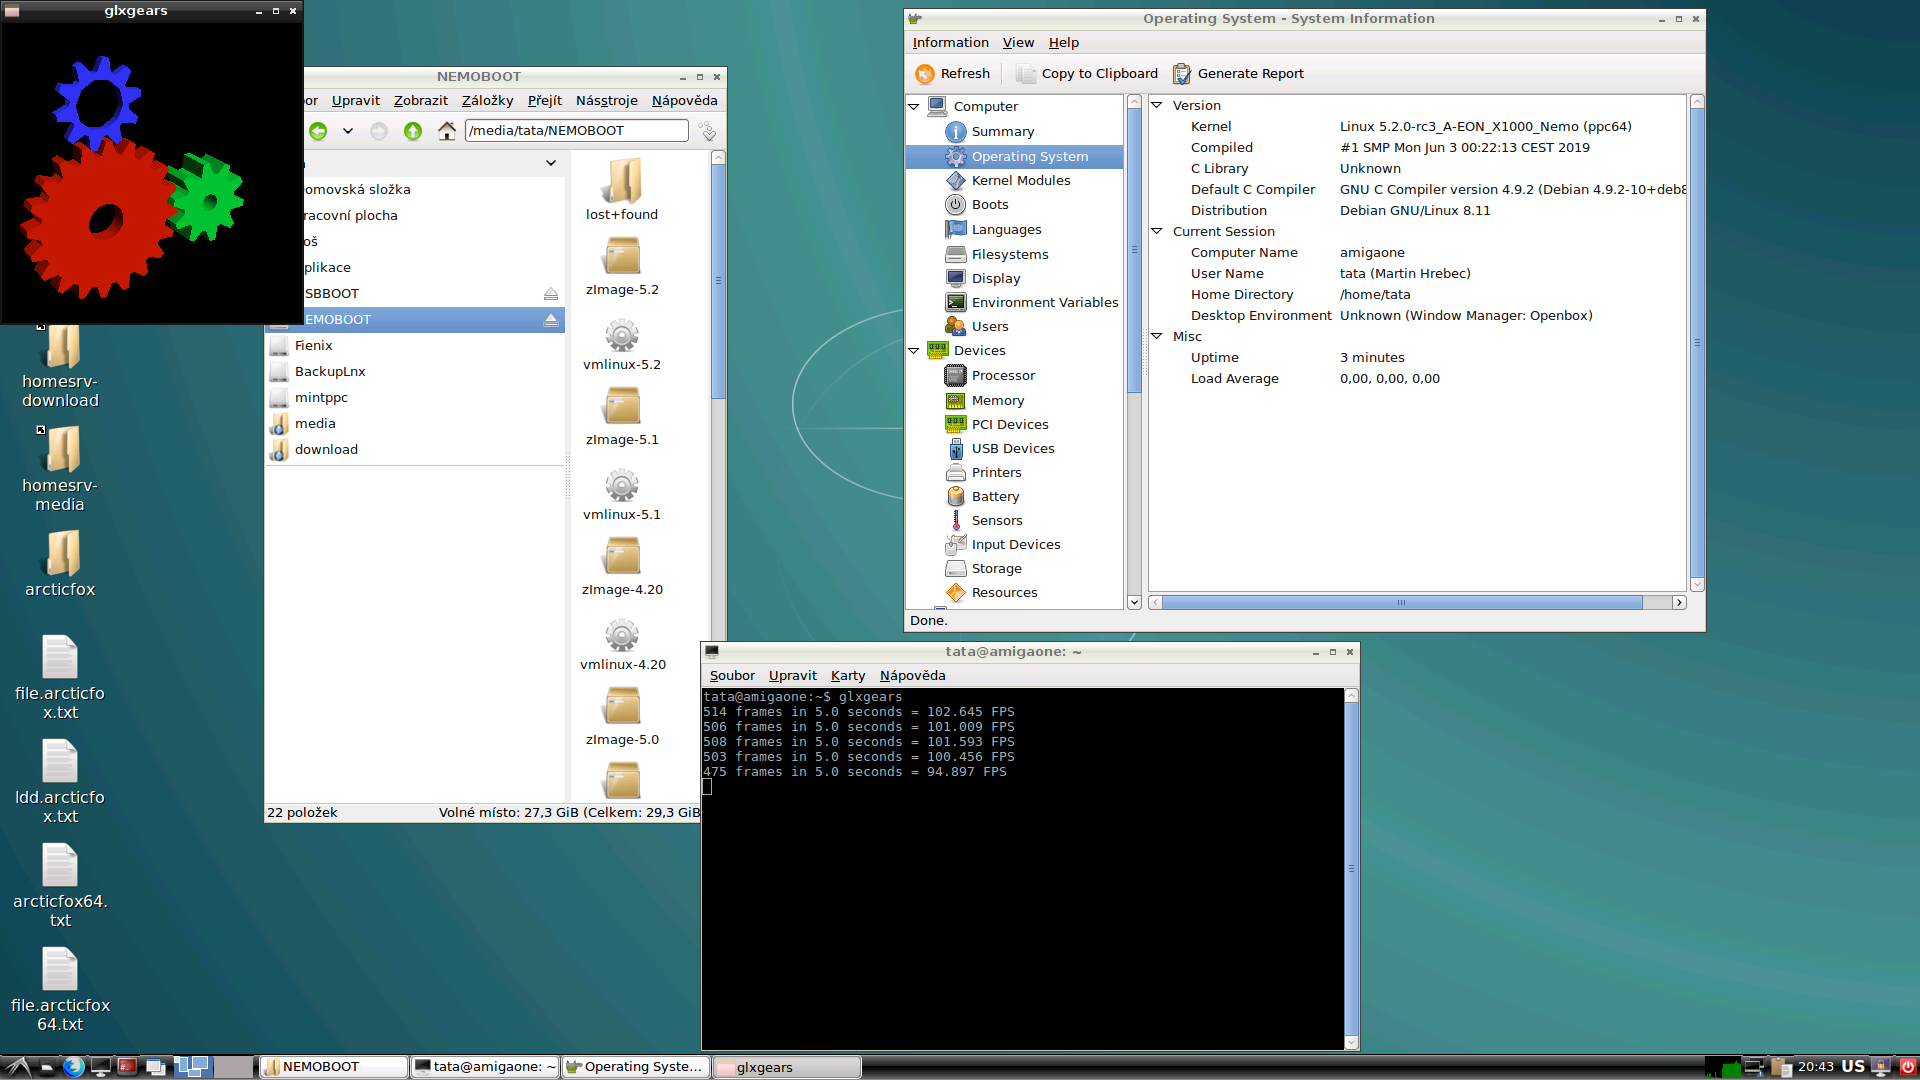Eject the NEMOBOOT volume

tap(550, 319)
